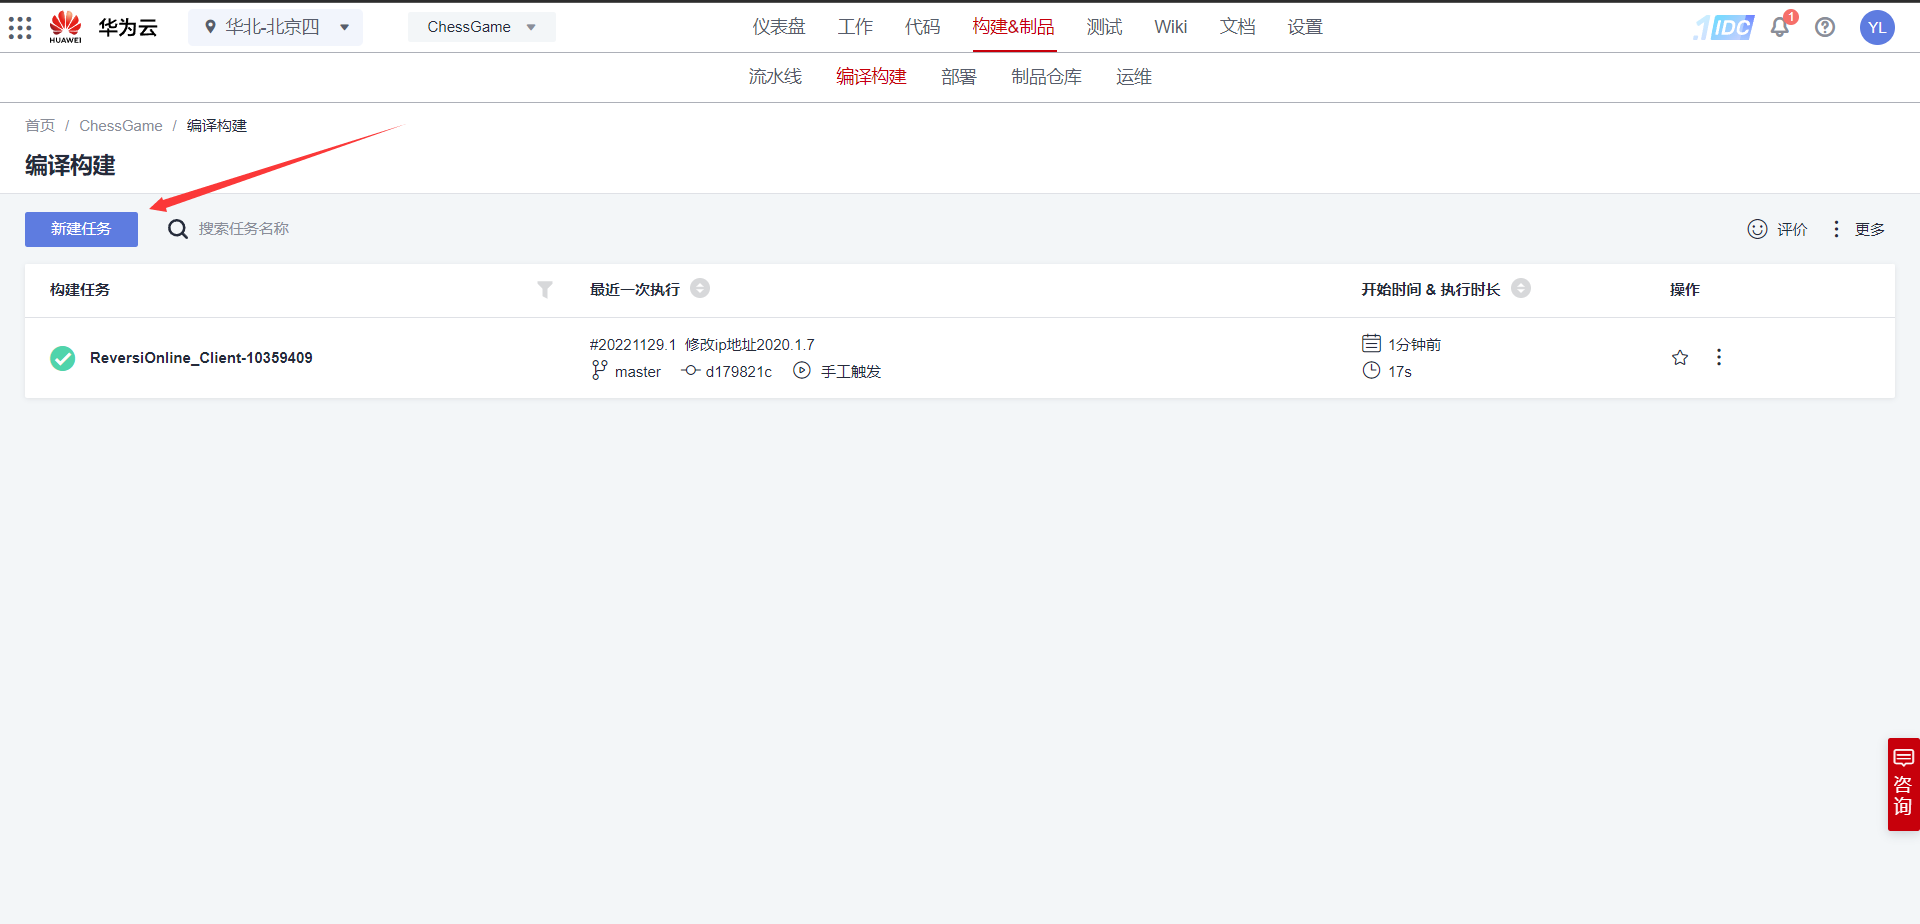This screenshot has width=1920, height=924.
Task: Open the 代码 menu
Action: coord(922,27)
